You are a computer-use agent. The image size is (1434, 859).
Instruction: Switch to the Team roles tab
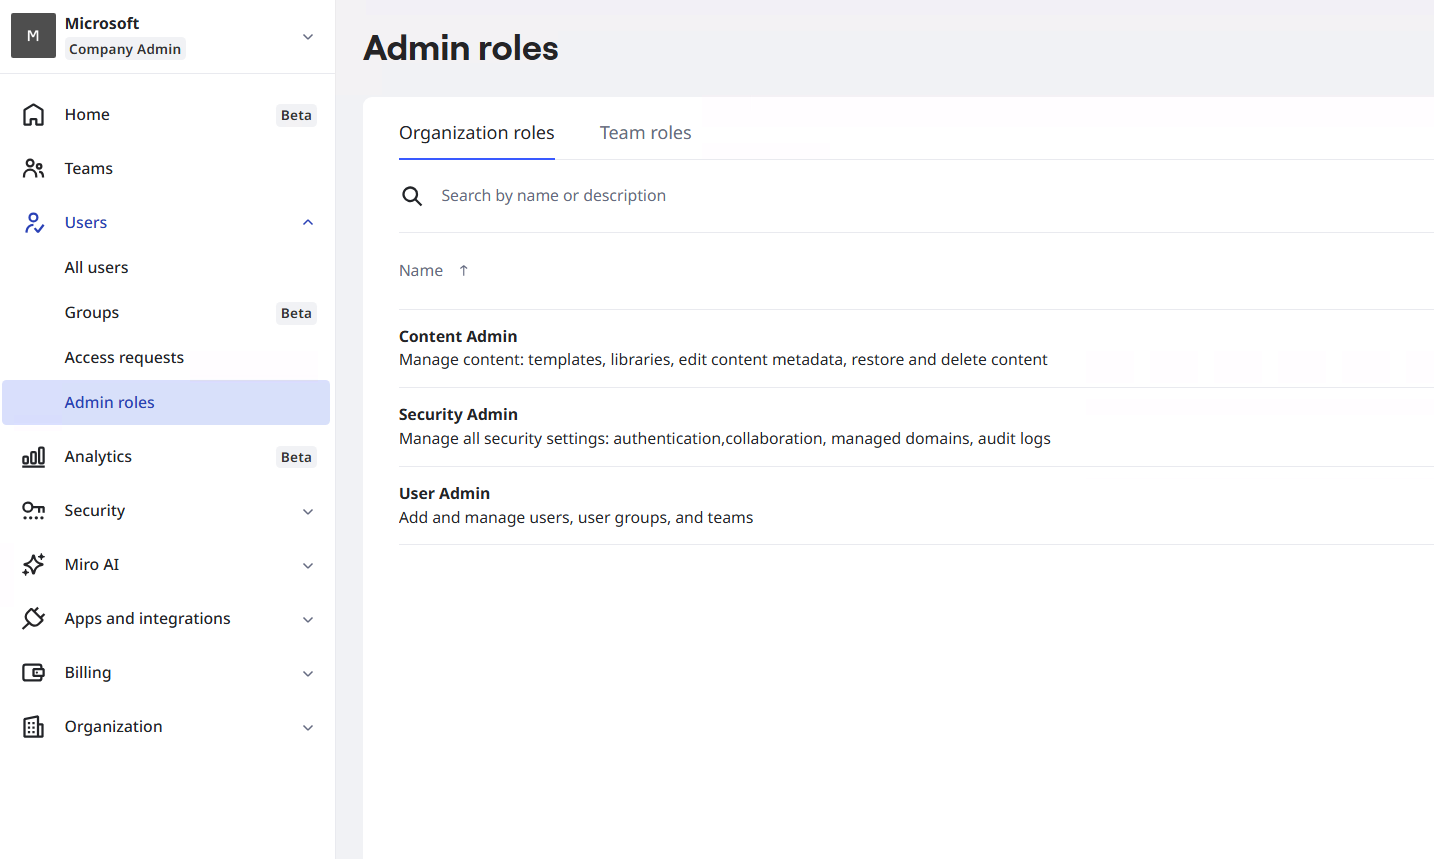(645, 133)
